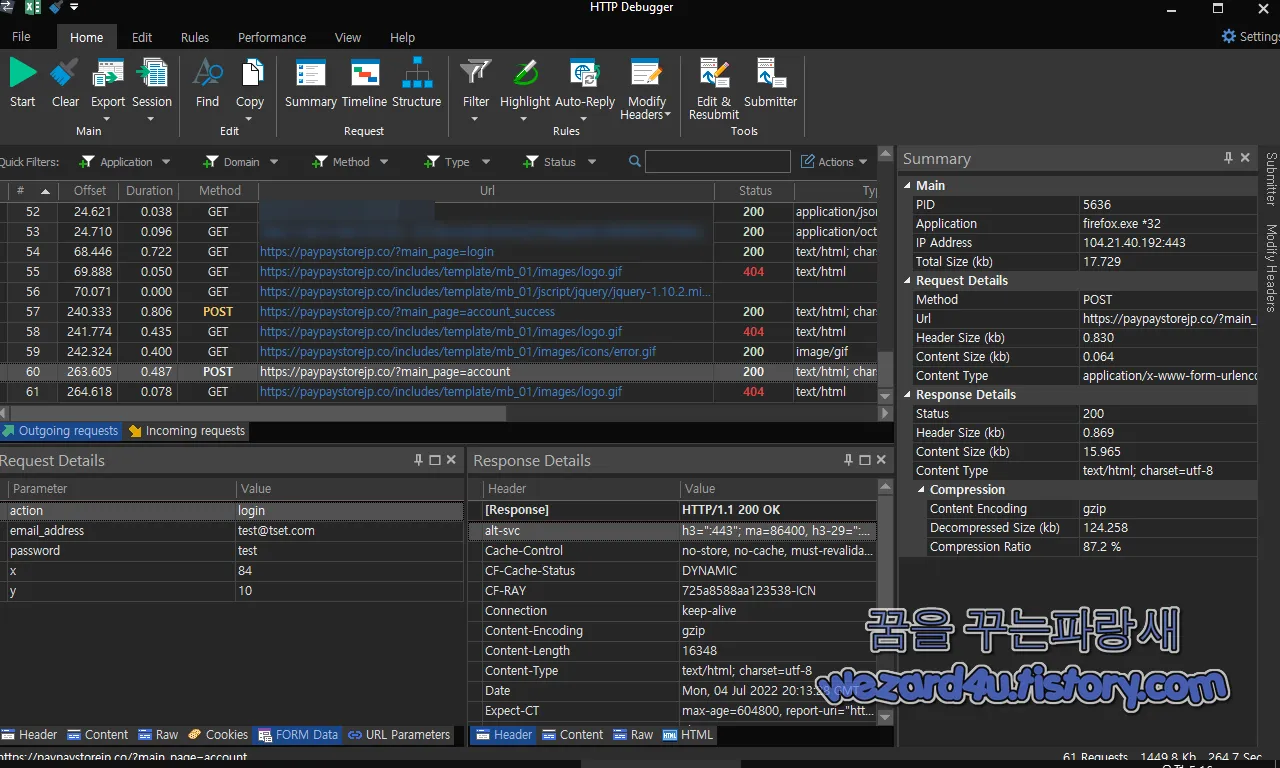Open the Submitter side tab
The height and width of the screenshot is (768, 1280).
[1271, 179]
